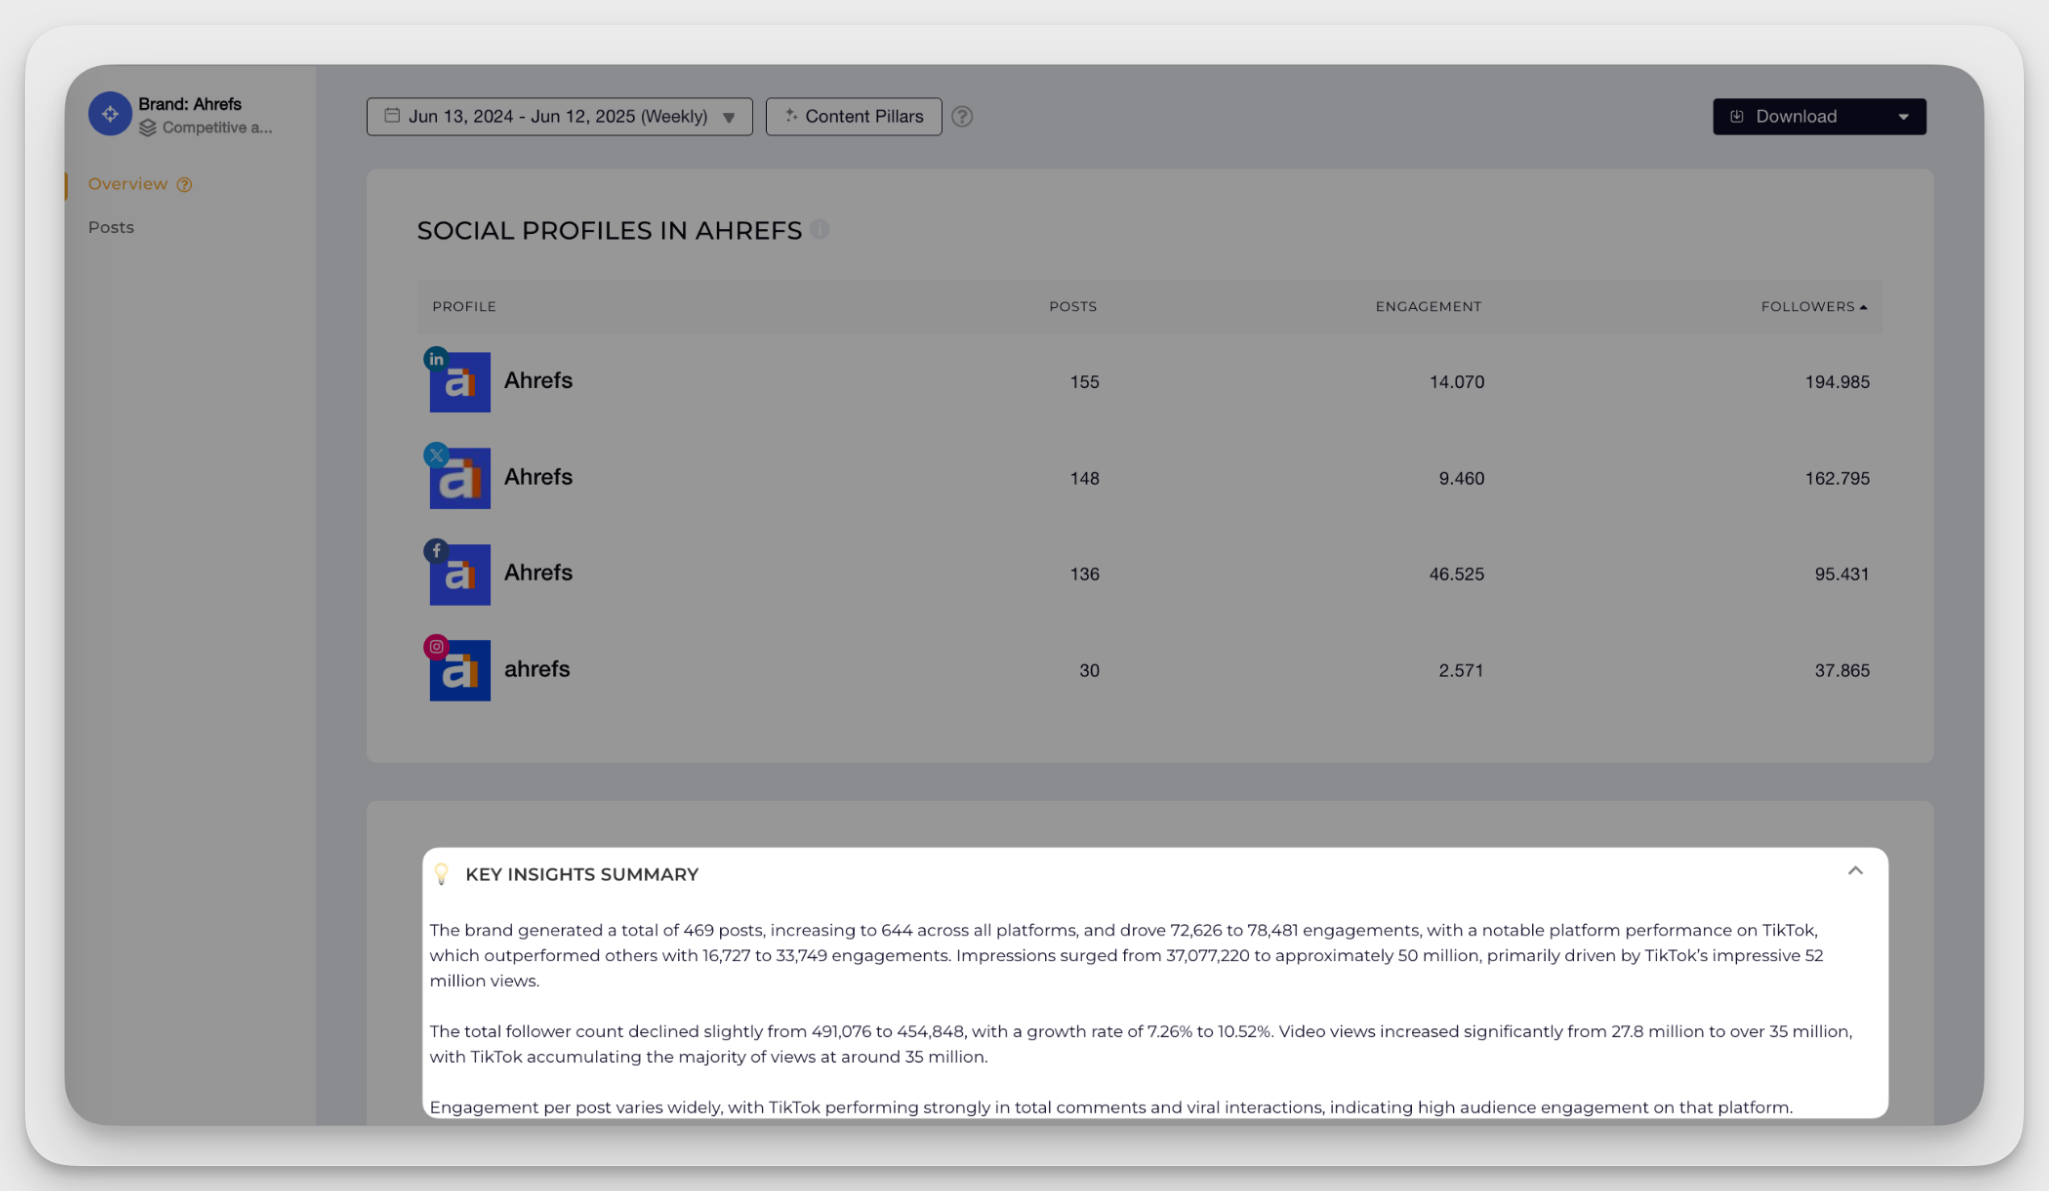The width and height of the screenshot is (2049, 1191).
Task: Click the Brand: Ahrefs title
Action: click(190, 104)
